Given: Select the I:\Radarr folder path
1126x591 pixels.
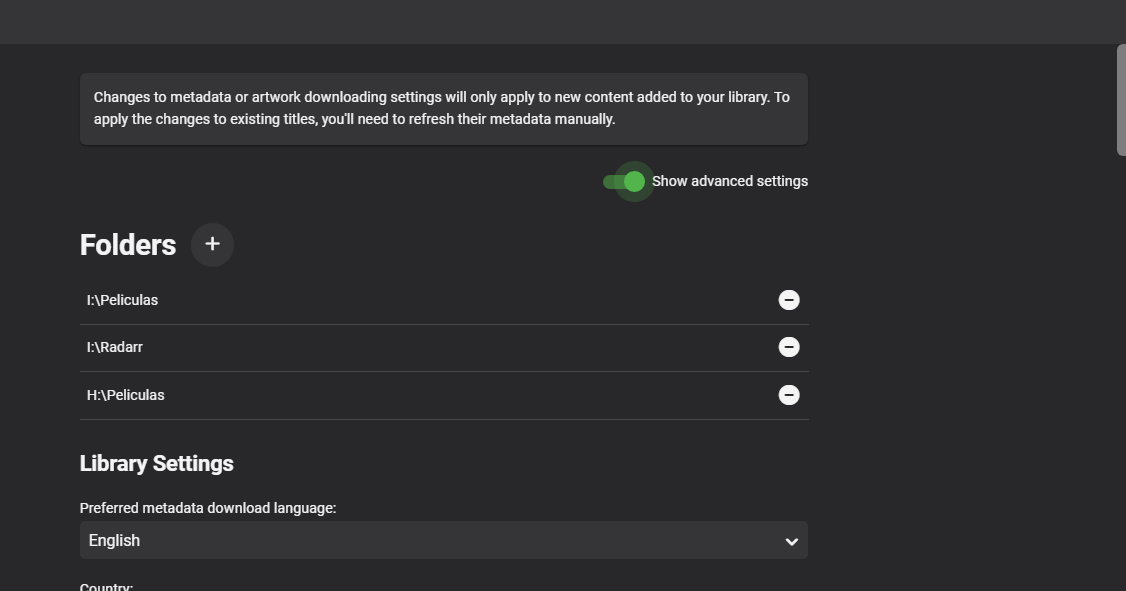Looking at the screenshot, I should point(115,347).
